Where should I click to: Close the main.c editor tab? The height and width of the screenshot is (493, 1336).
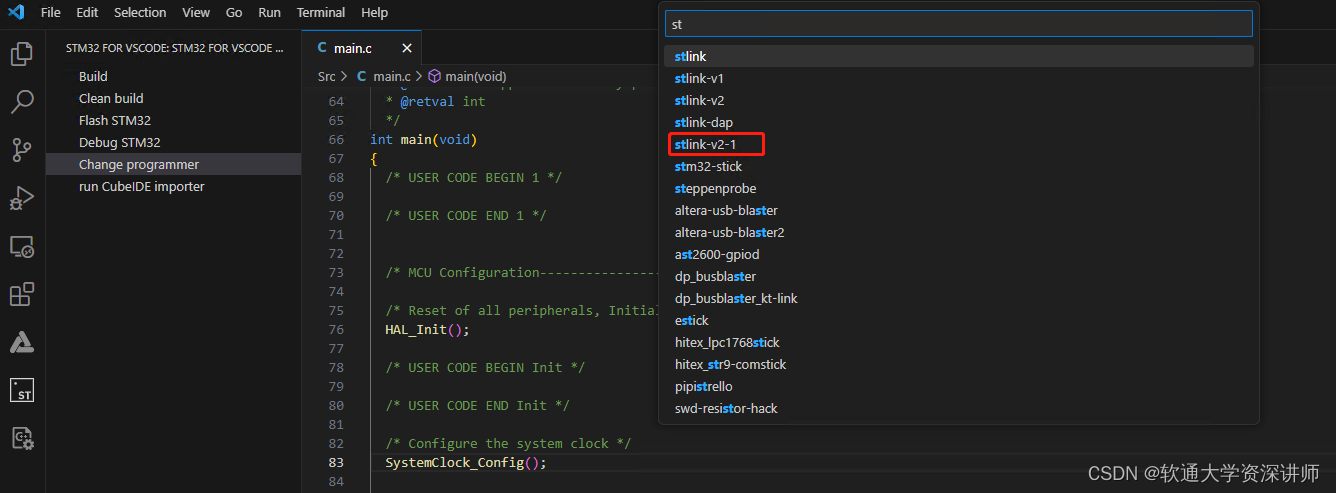[x=407, y=48]
